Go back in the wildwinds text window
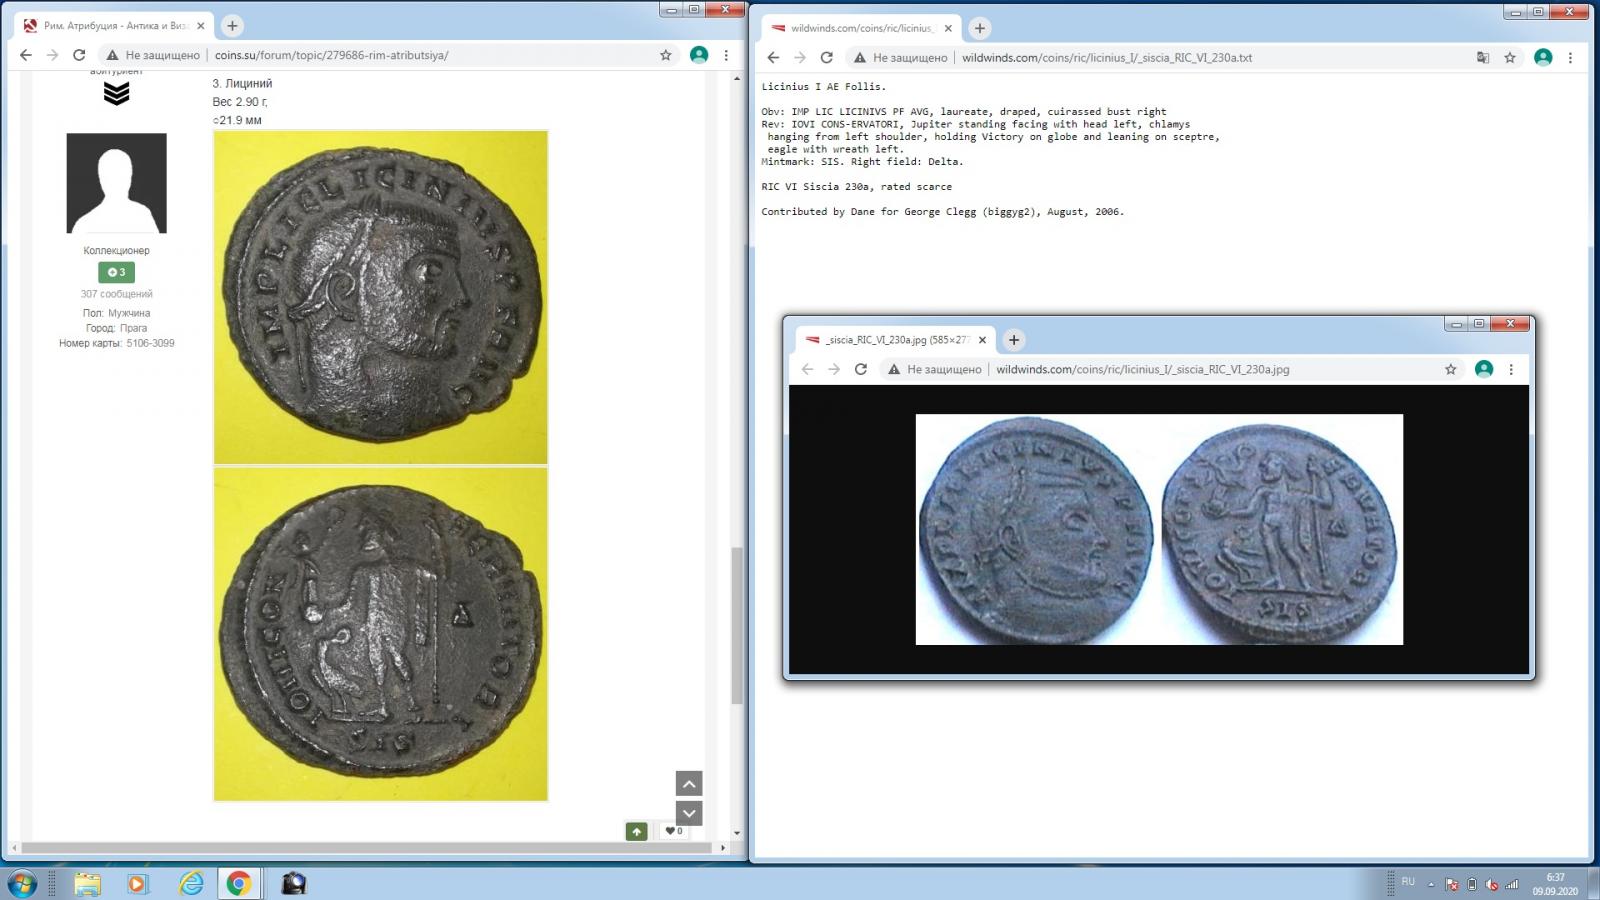The height and width of the screenshot is (900, 1600). point(773,57)
